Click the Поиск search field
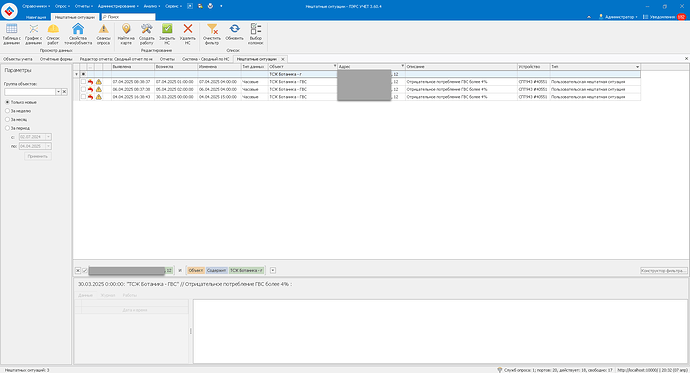The width and height of the screenshot is (690, 373). (x=128, y=17)
